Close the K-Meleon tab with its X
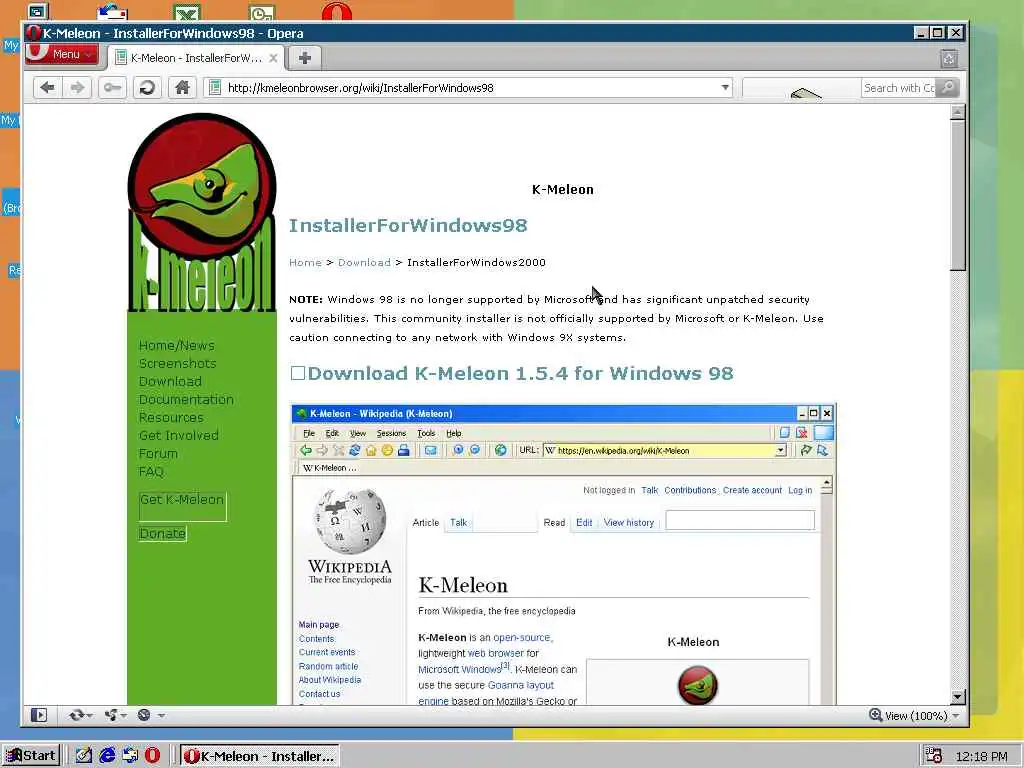1024x768 pixels. point(274,58)
